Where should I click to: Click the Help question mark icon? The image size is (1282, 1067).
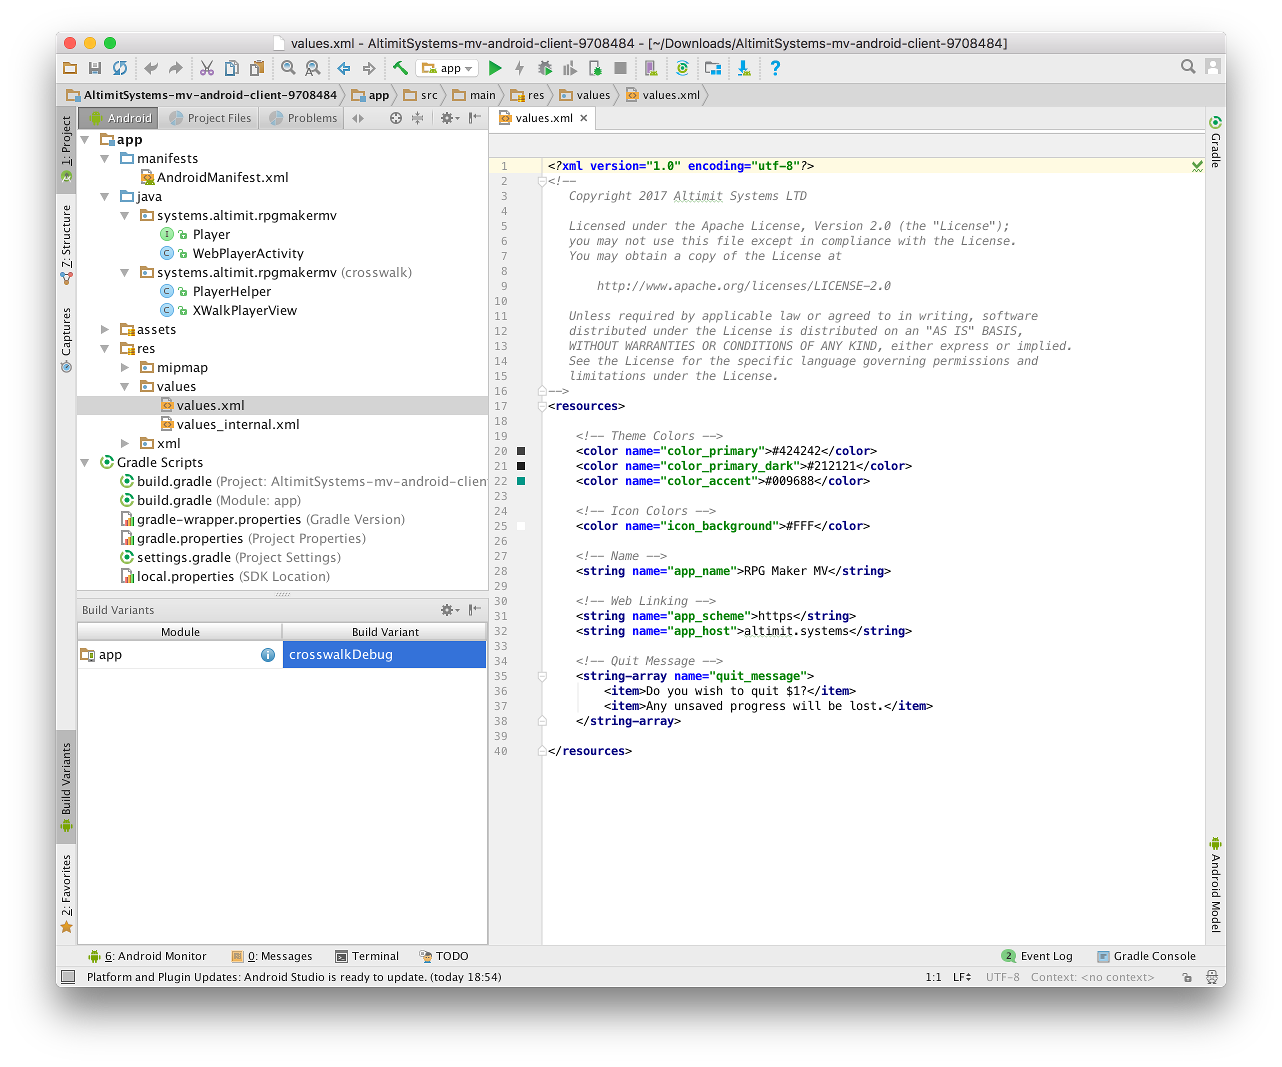pos(775,68)
